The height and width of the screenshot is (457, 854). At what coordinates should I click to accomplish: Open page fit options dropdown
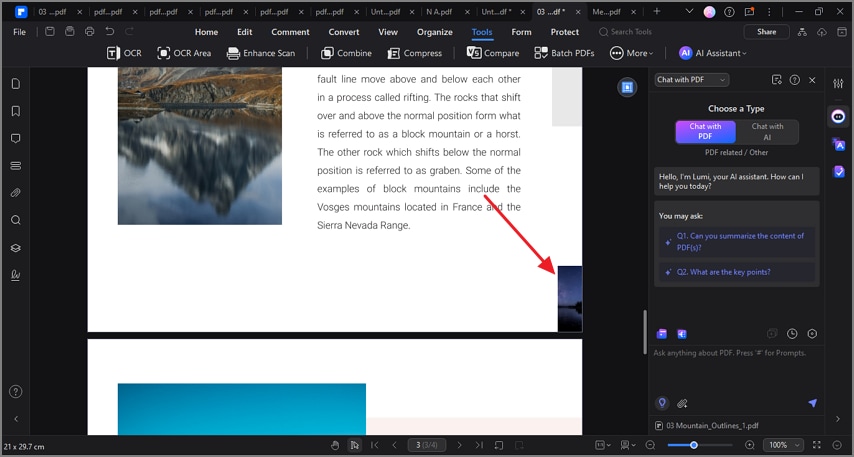(x=602, y=445)
